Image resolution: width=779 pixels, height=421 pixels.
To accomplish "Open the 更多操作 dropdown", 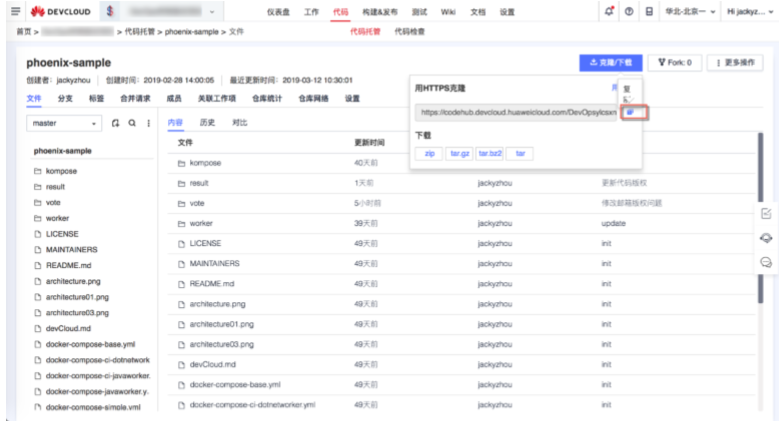I will 735,63.
